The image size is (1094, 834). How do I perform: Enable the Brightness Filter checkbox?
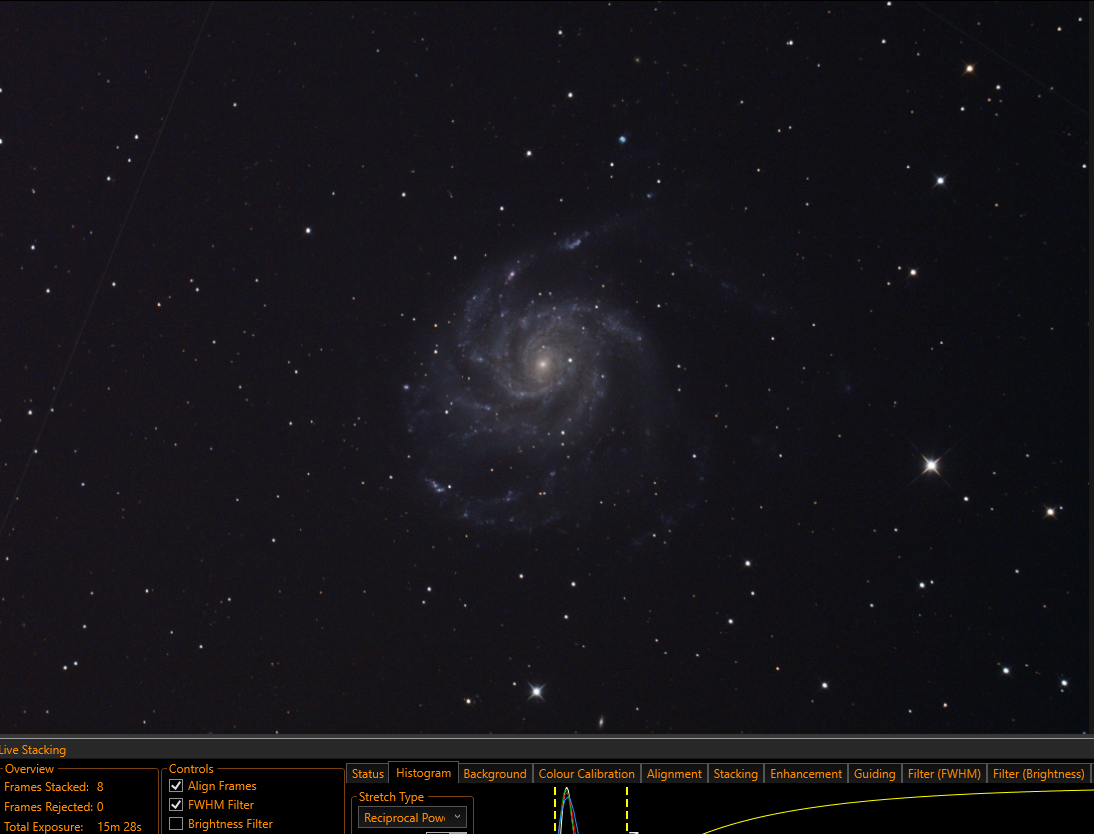(x=176, y=824)
